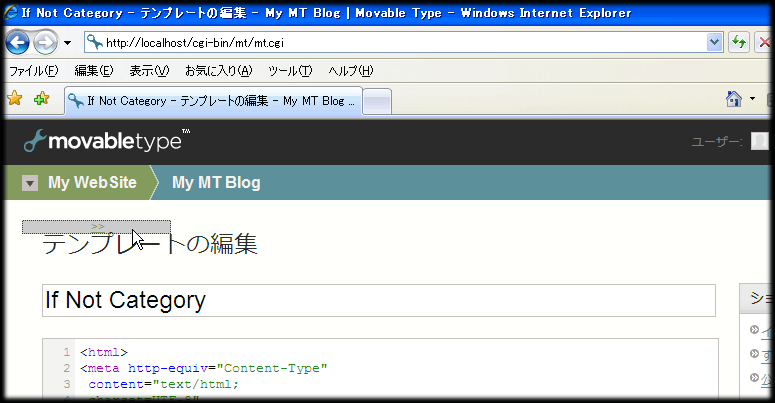Open the Home button dropdown arrow

click(x=752, y=99)
